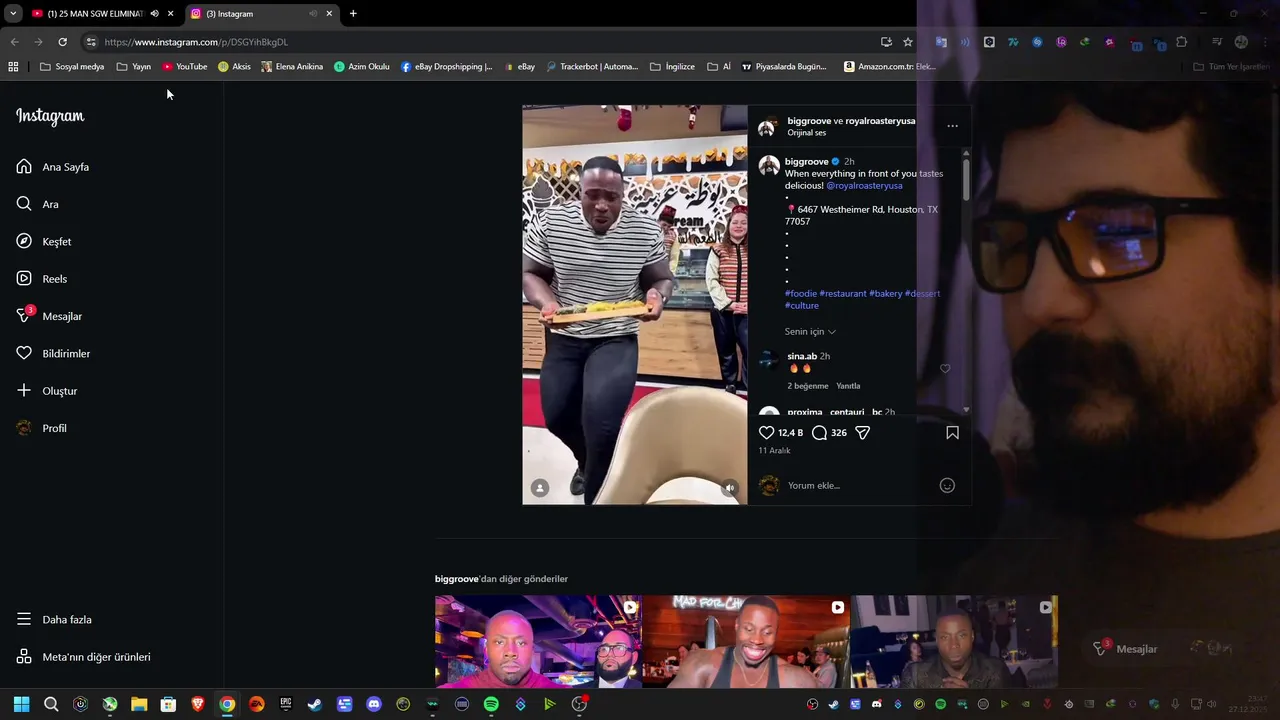
Task: Open Reels from the sidebar
Action: point(42,279)
